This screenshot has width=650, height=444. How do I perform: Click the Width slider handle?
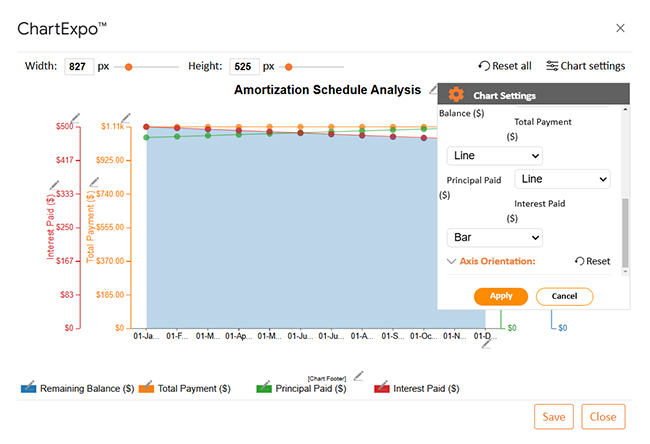pyautogui.click(x=128, y=67)
